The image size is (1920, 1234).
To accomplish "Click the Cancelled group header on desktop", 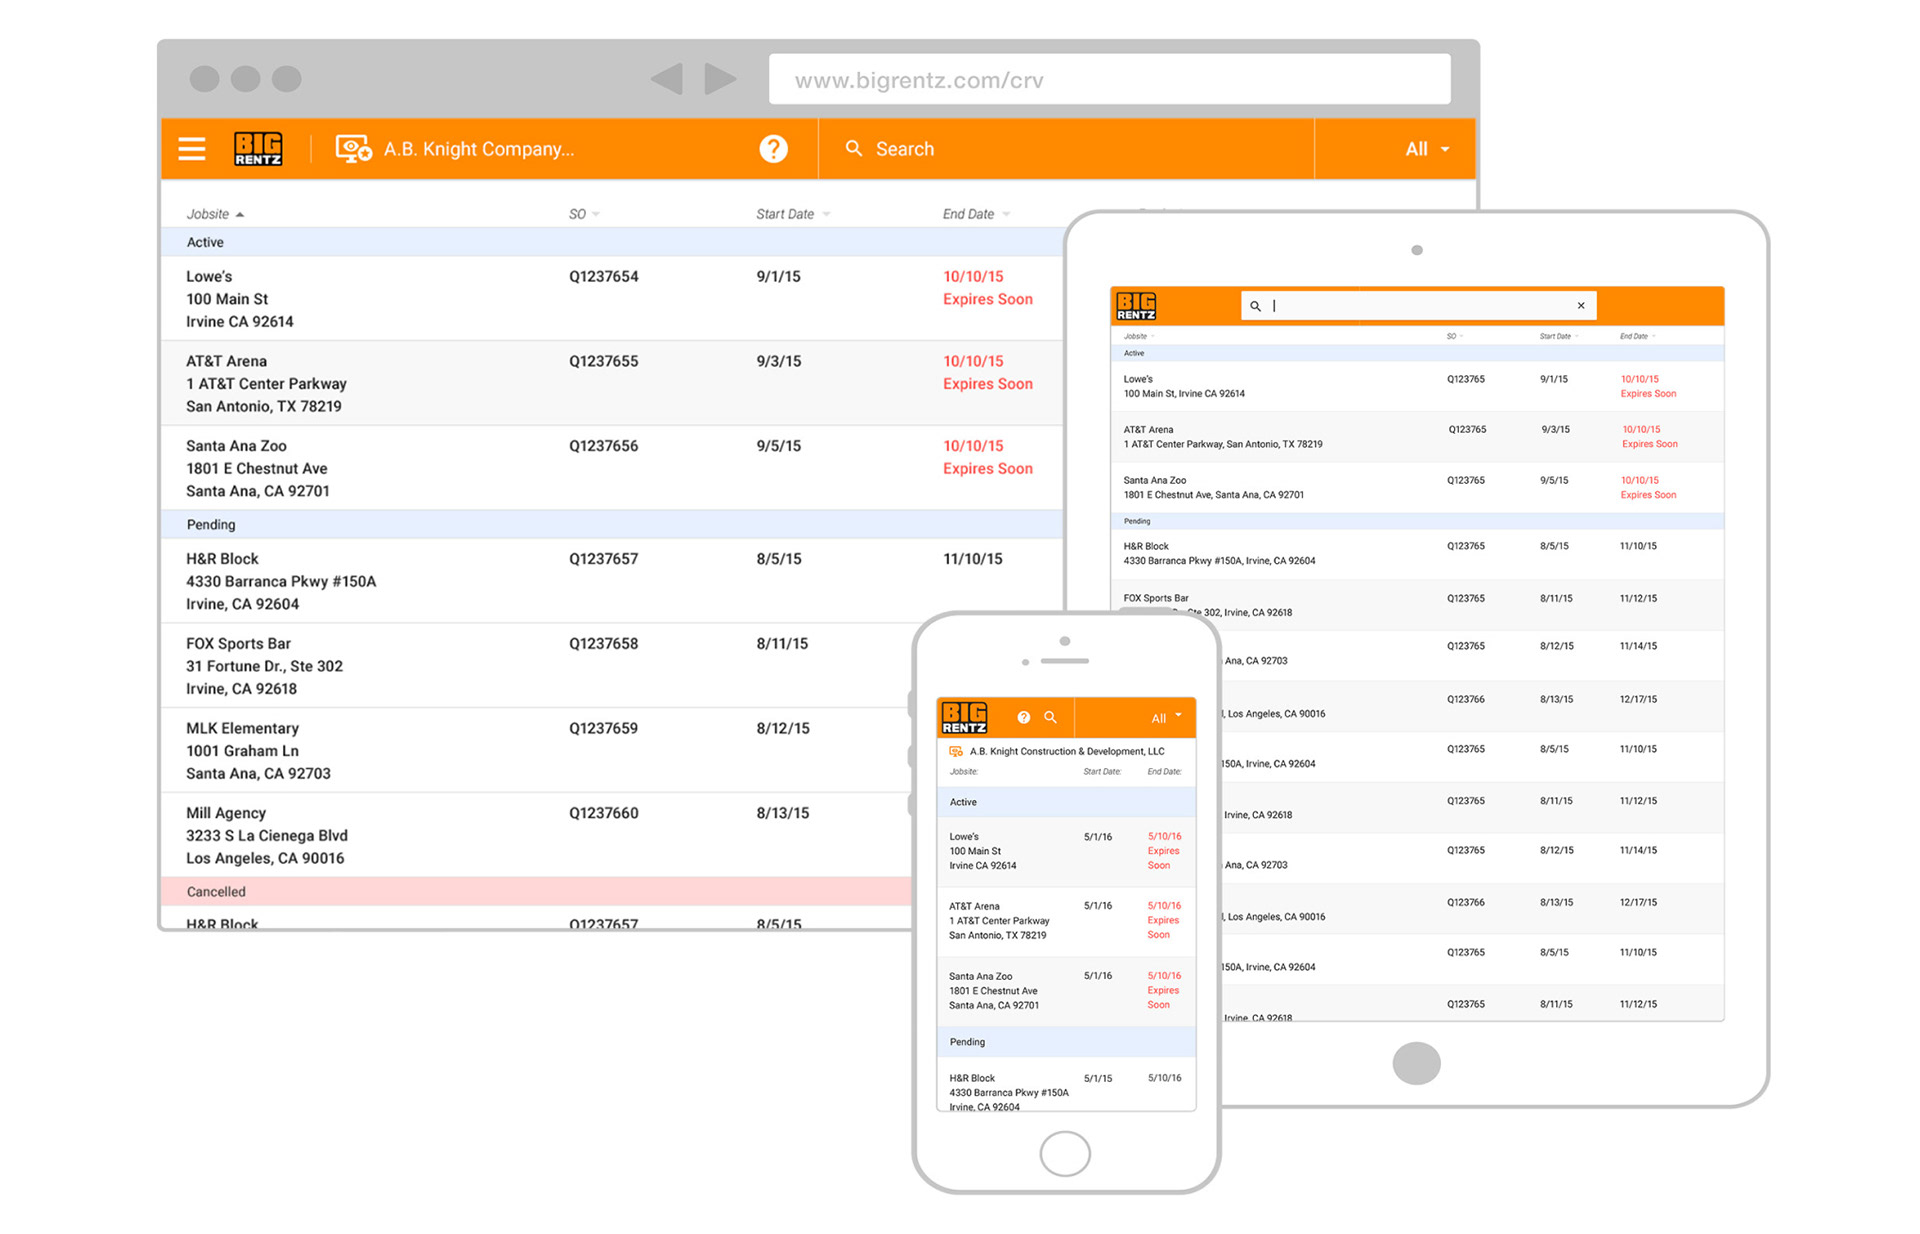I will [x=537, y=891].
